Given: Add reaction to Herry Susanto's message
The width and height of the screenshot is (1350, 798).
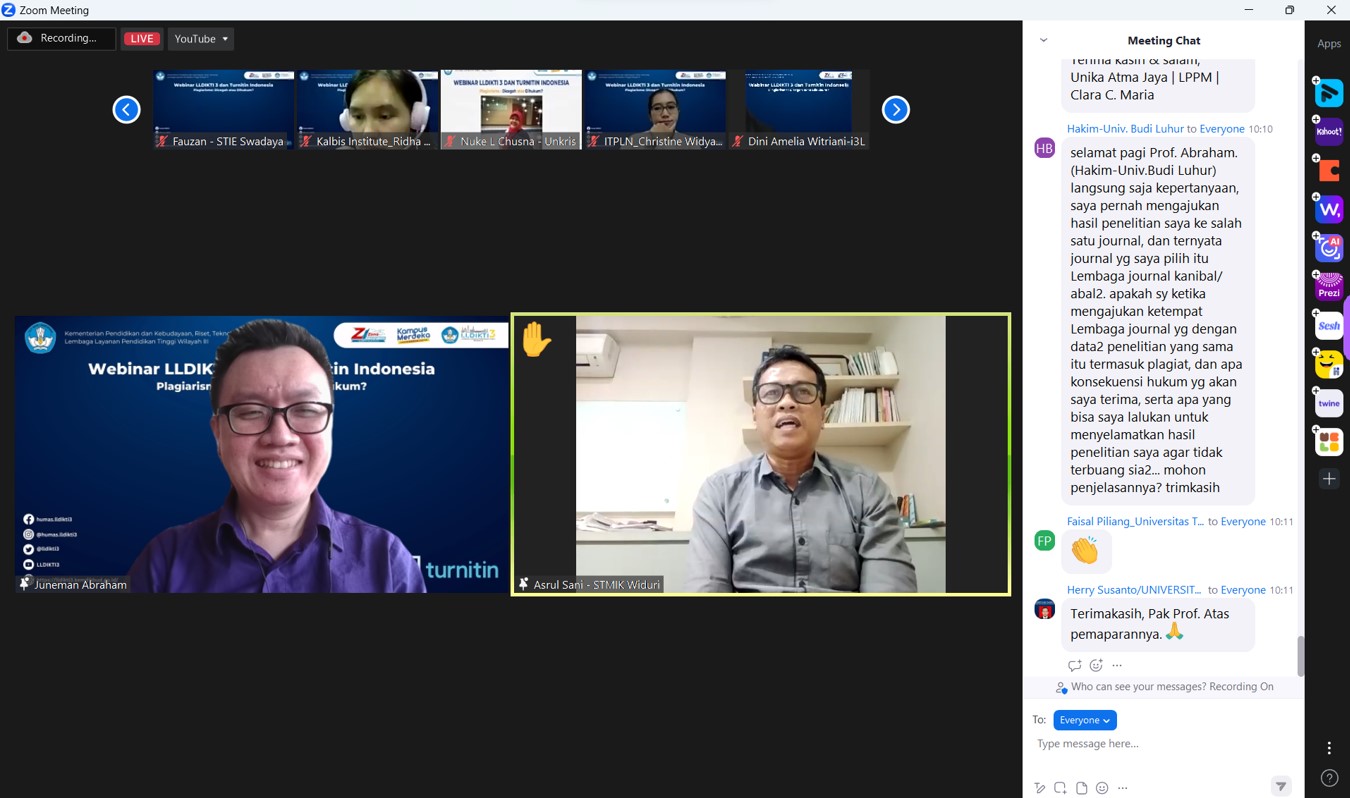Looking at the screenshot, I should coord(1096,665).
